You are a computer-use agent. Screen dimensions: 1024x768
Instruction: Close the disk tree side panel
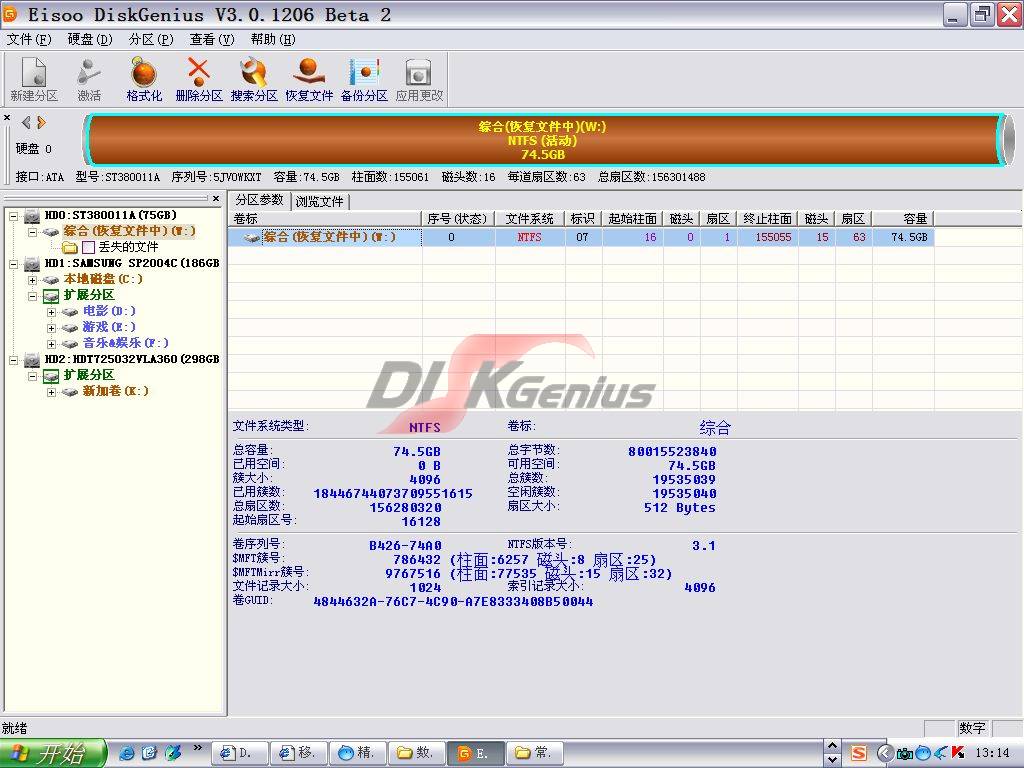216,199
